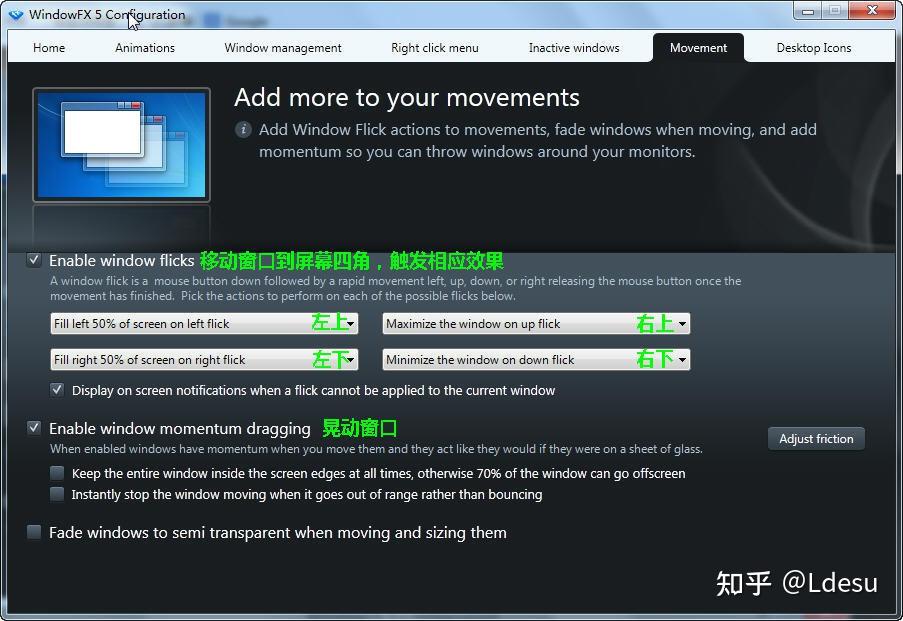The image size is (903, 621).
Task: Open the "Minimize the window on down flick" dropdown
Action: pyautogui.click(x=682, y=359)
